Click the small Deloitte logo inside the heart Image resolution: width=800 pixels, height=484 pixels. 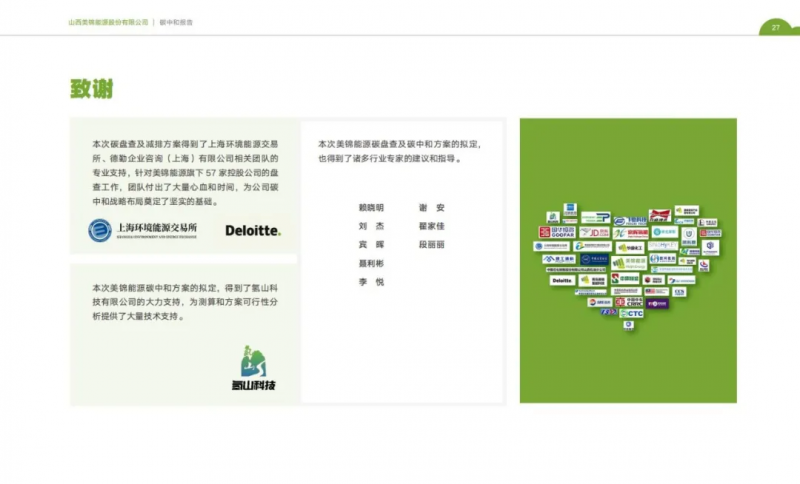click(562, 281)
